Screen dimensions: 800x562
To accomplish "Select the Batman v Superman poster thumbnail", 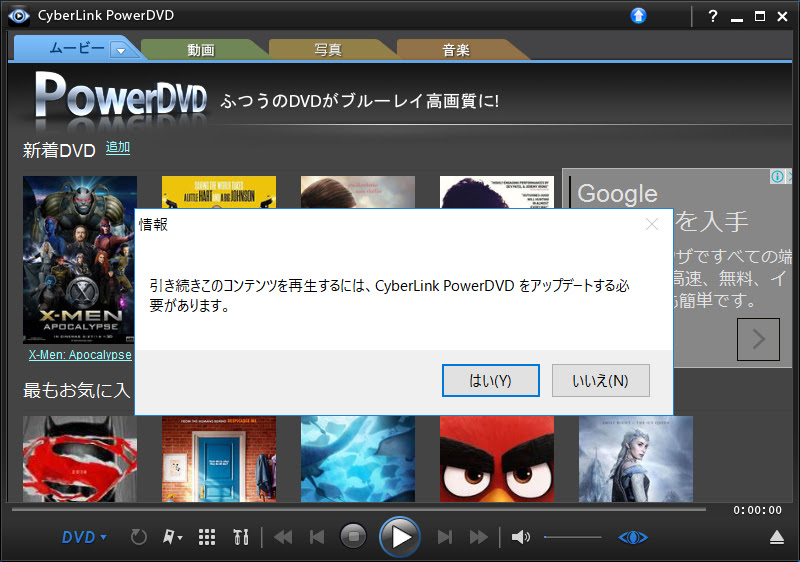I will coord(80,459).
